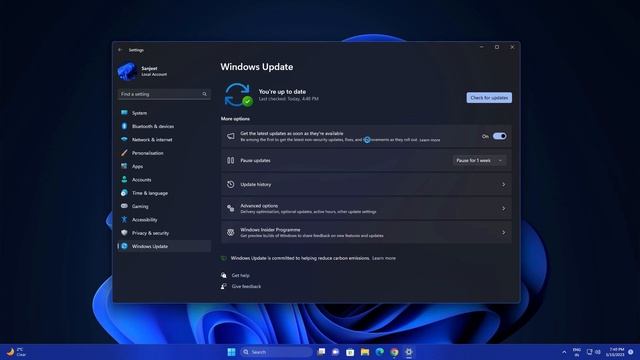640x360 pixels.
Task: Click the weather widget on the taskbar
Action: 16,352
